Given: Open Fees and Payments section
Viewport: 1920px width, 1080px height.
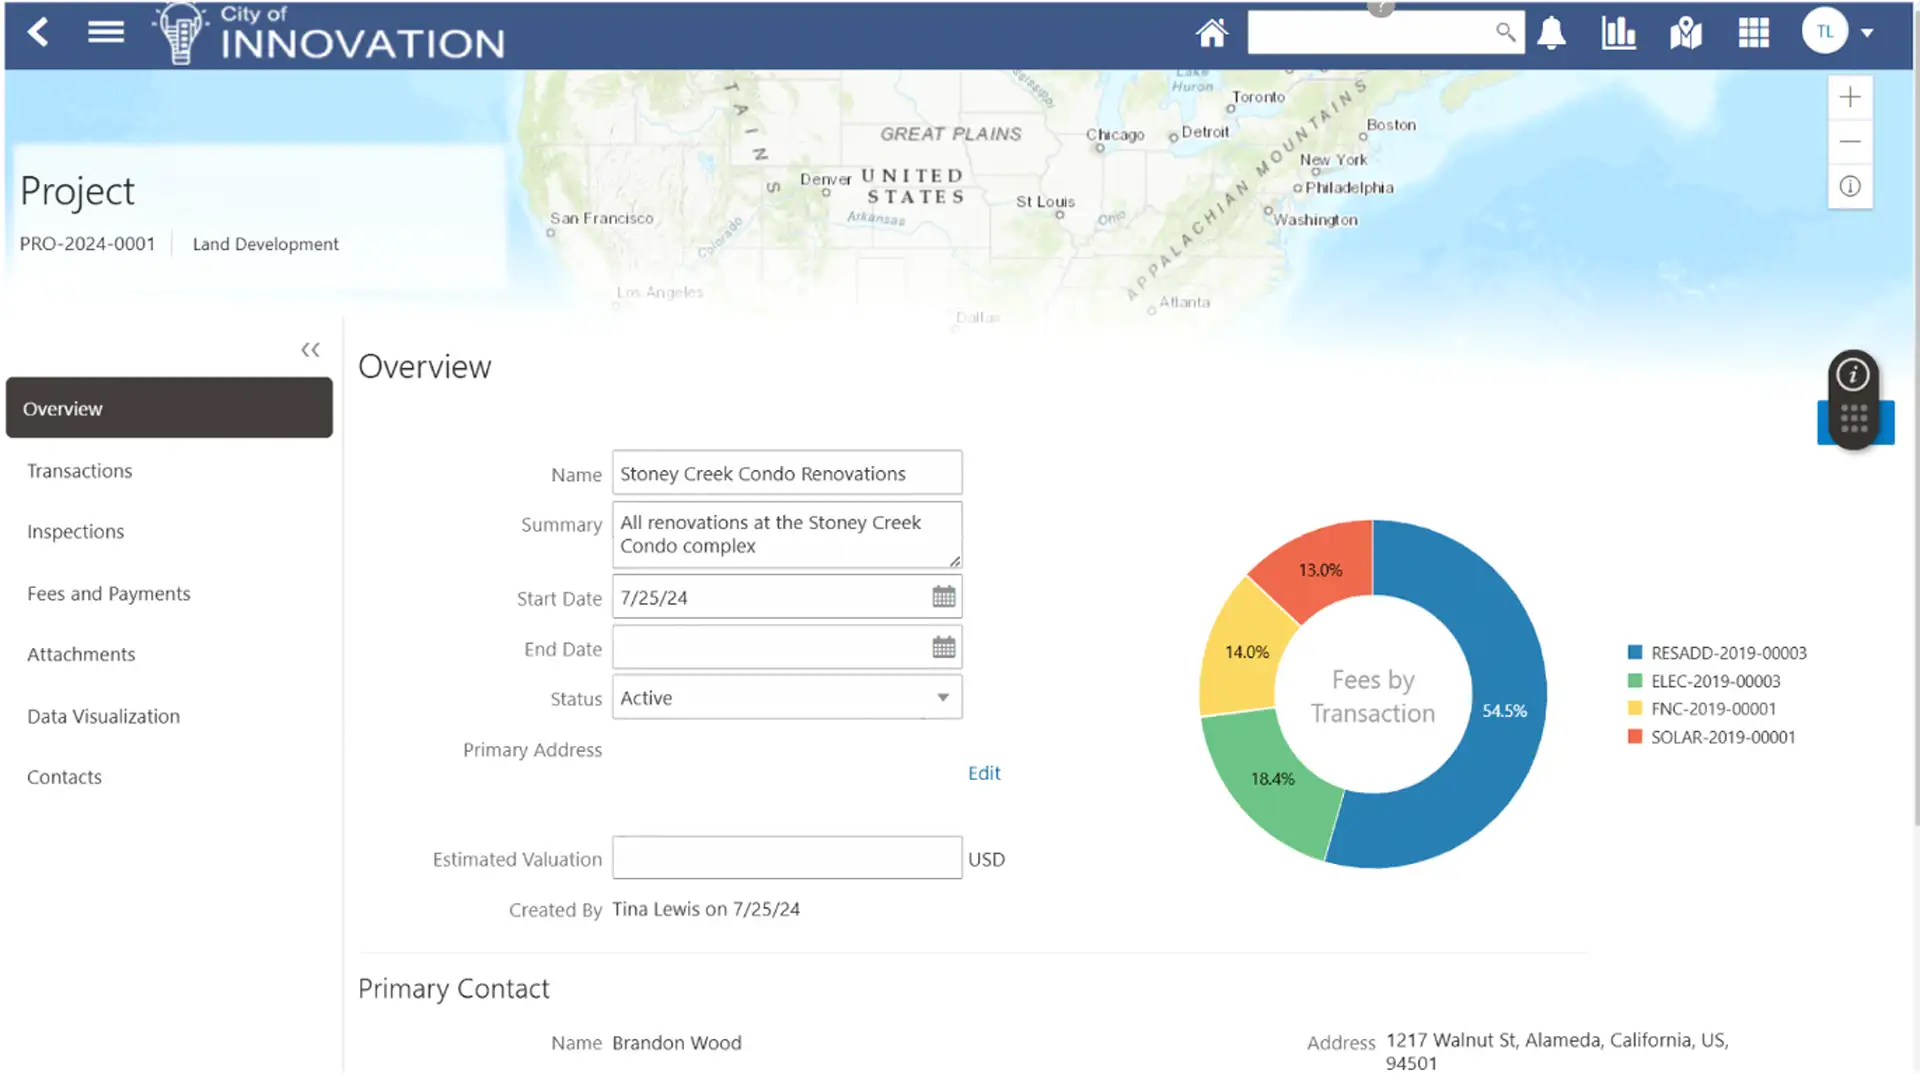Looking at the screenshot, I should click(108, 593).
